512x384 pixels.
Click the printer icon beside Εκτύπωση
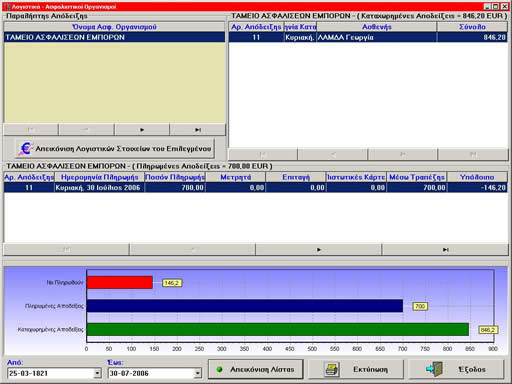pyautogui.click(x=332, y=369)
